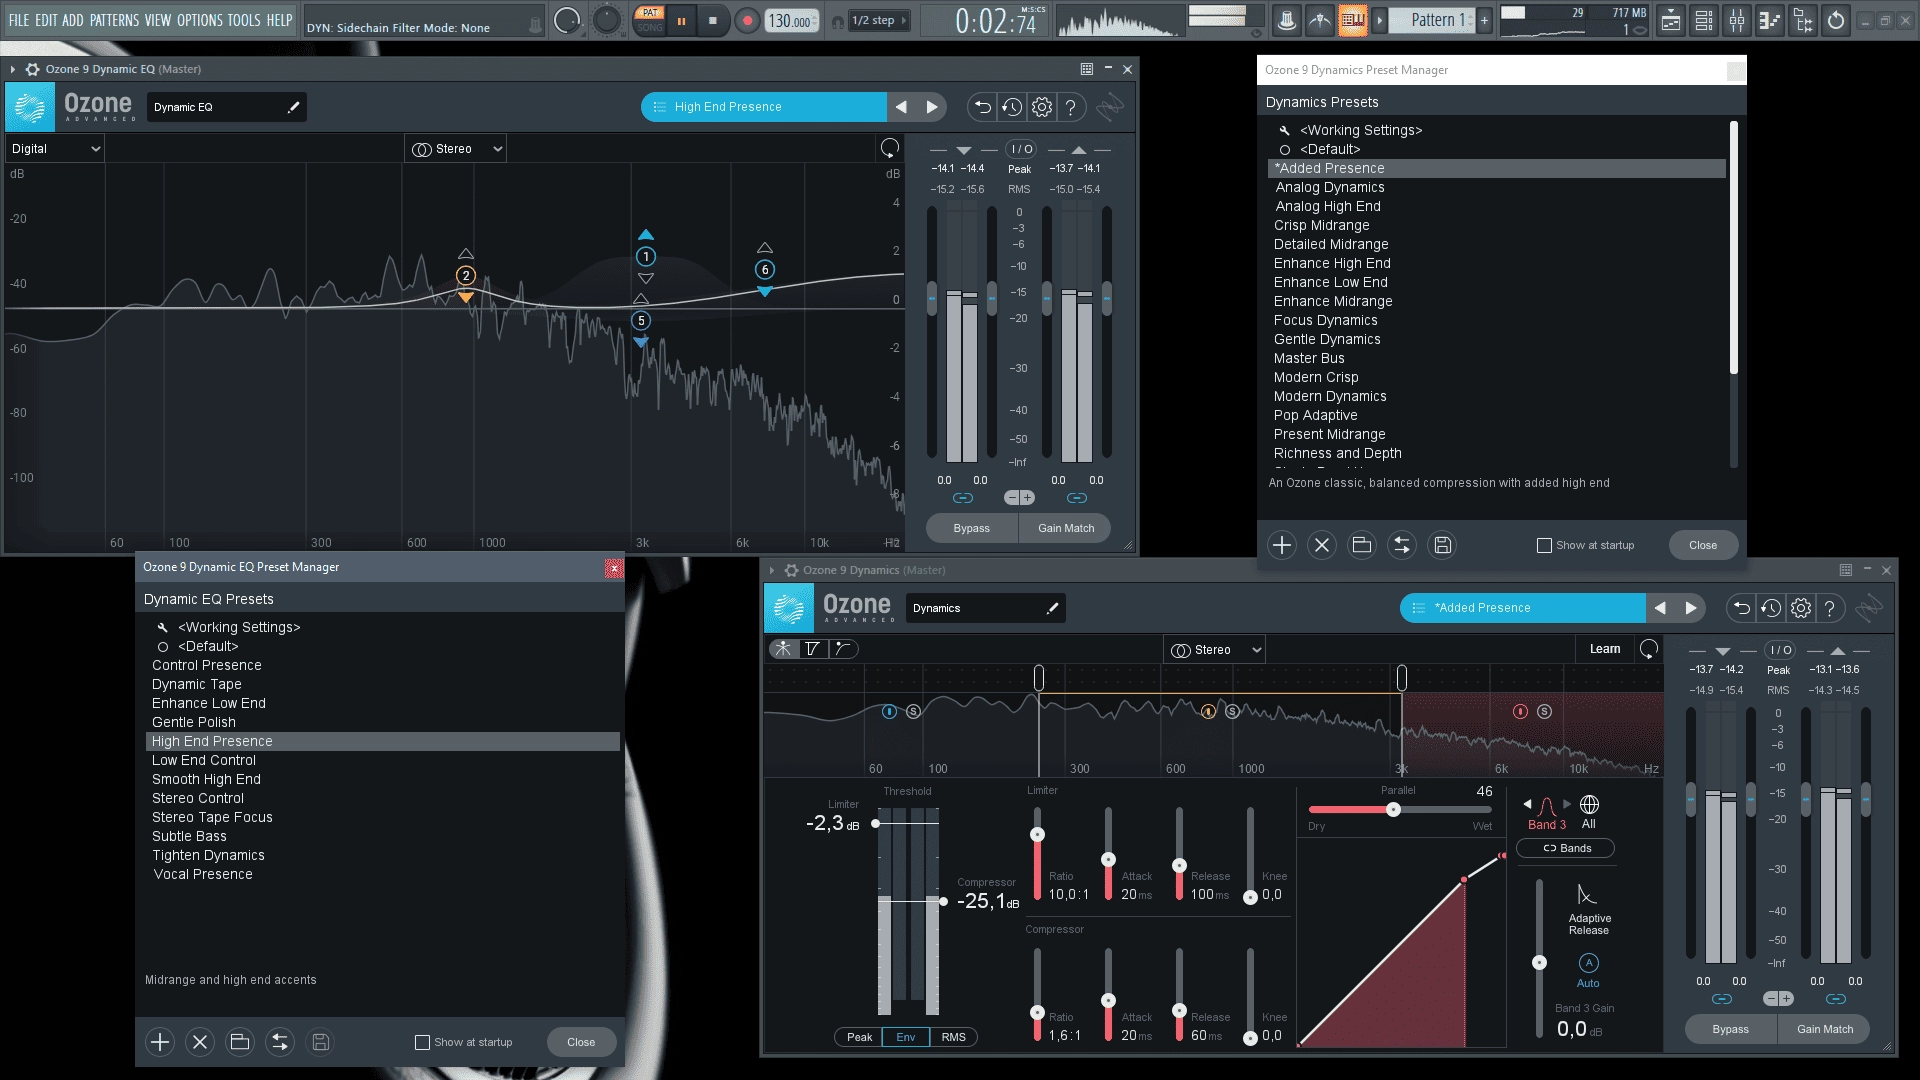The height and width of the screenshot is (1080, 1920).
Task: Open the Playlist view icon in toolbar
Action: point(1671,20)
